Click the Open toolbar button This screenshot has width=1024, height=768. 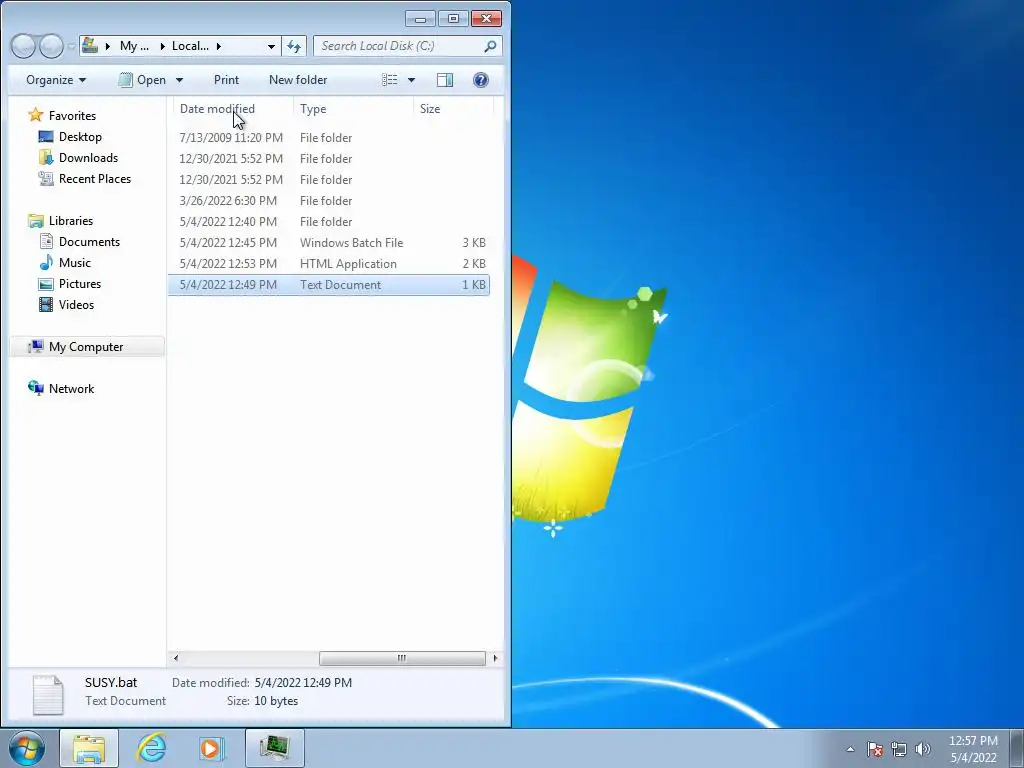(143, 80)
